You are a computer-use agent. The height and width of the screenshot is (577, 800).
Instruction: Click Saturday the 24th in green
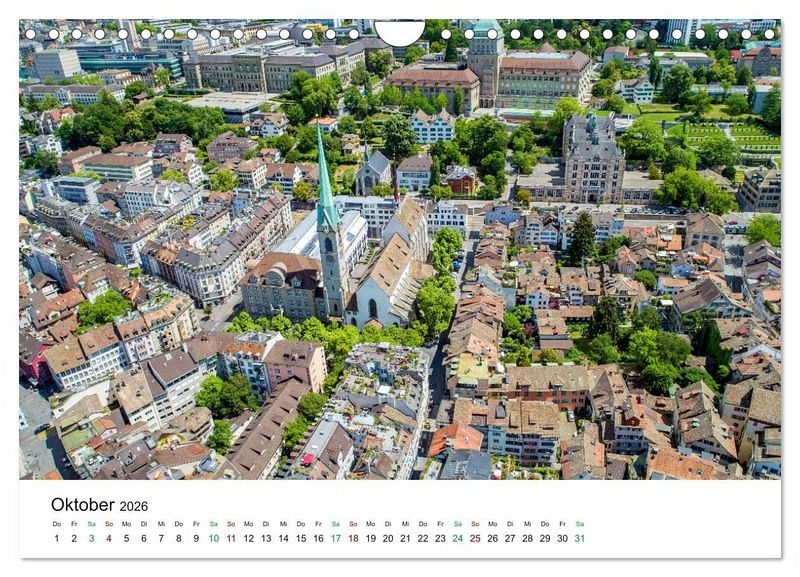pyautogui.click(x=457, y=538)
